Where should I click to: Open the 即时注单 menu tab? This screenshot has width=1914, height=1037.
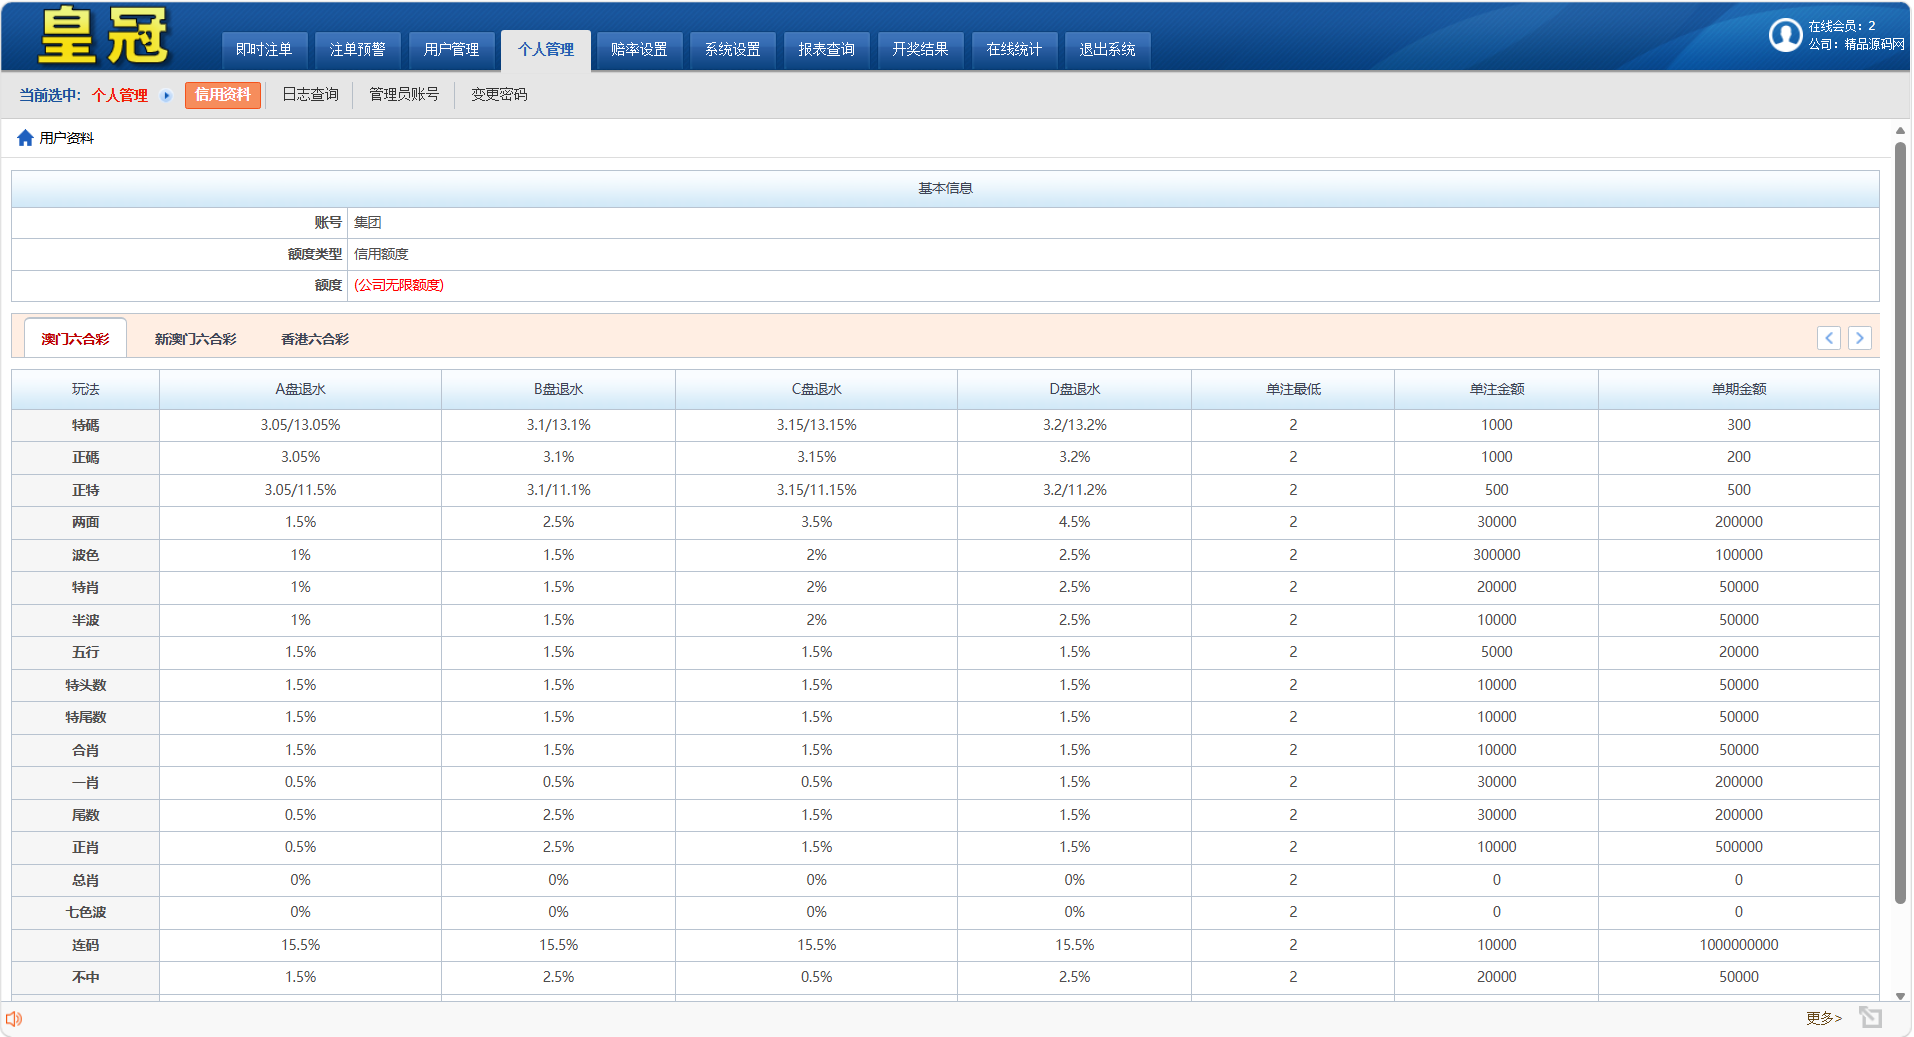(x=264, y=50)
